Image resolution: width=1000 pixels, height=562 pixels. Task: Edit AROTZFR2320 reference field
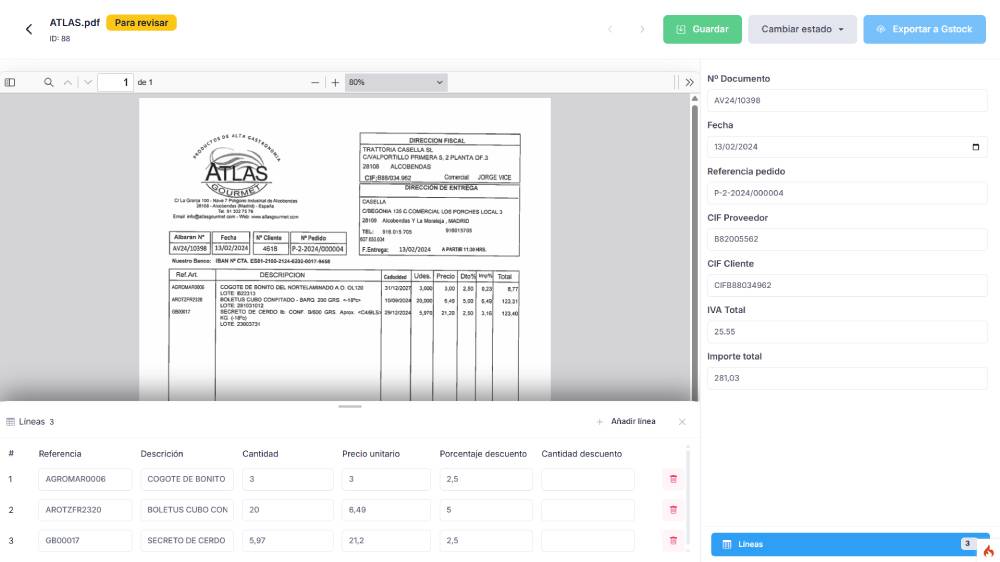pos(85,510)
